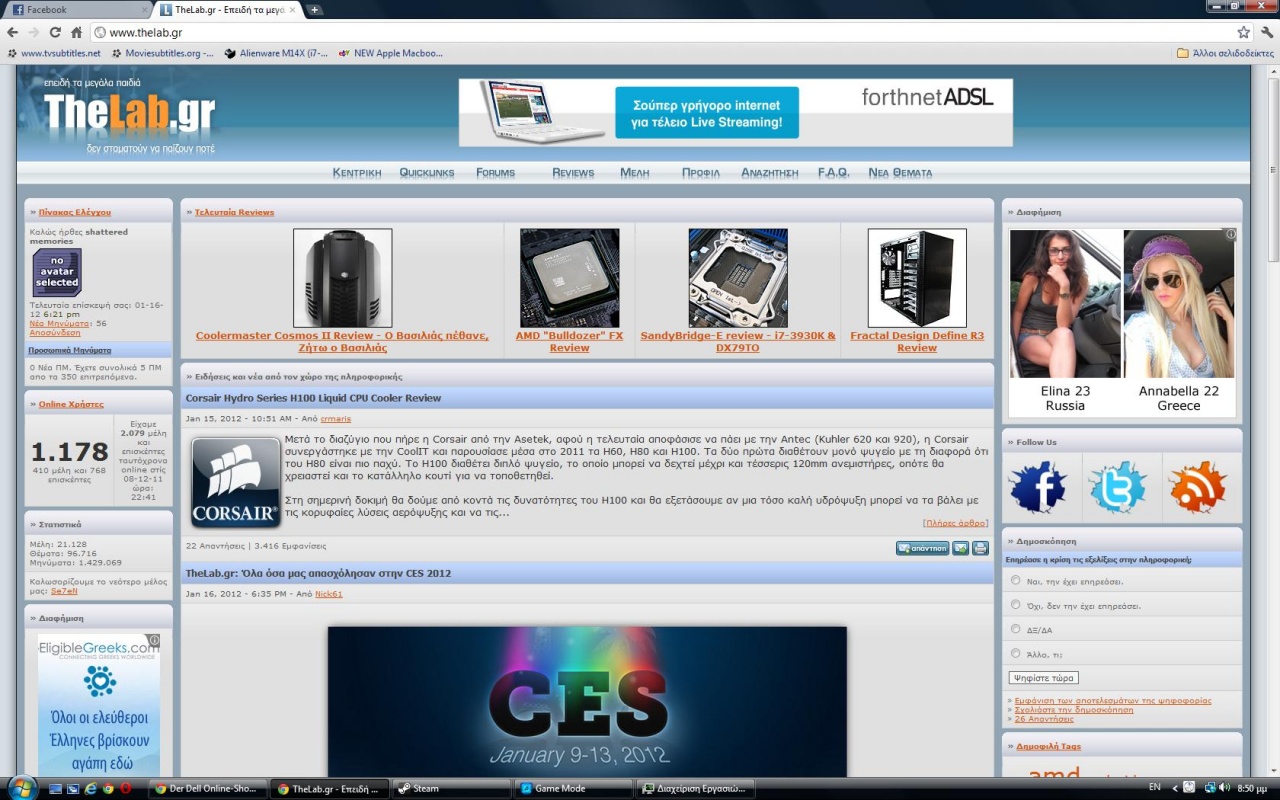Open the Reviews navigation item
The width and height of the screenshot is (1280, 800).
(x=573, y=173)
